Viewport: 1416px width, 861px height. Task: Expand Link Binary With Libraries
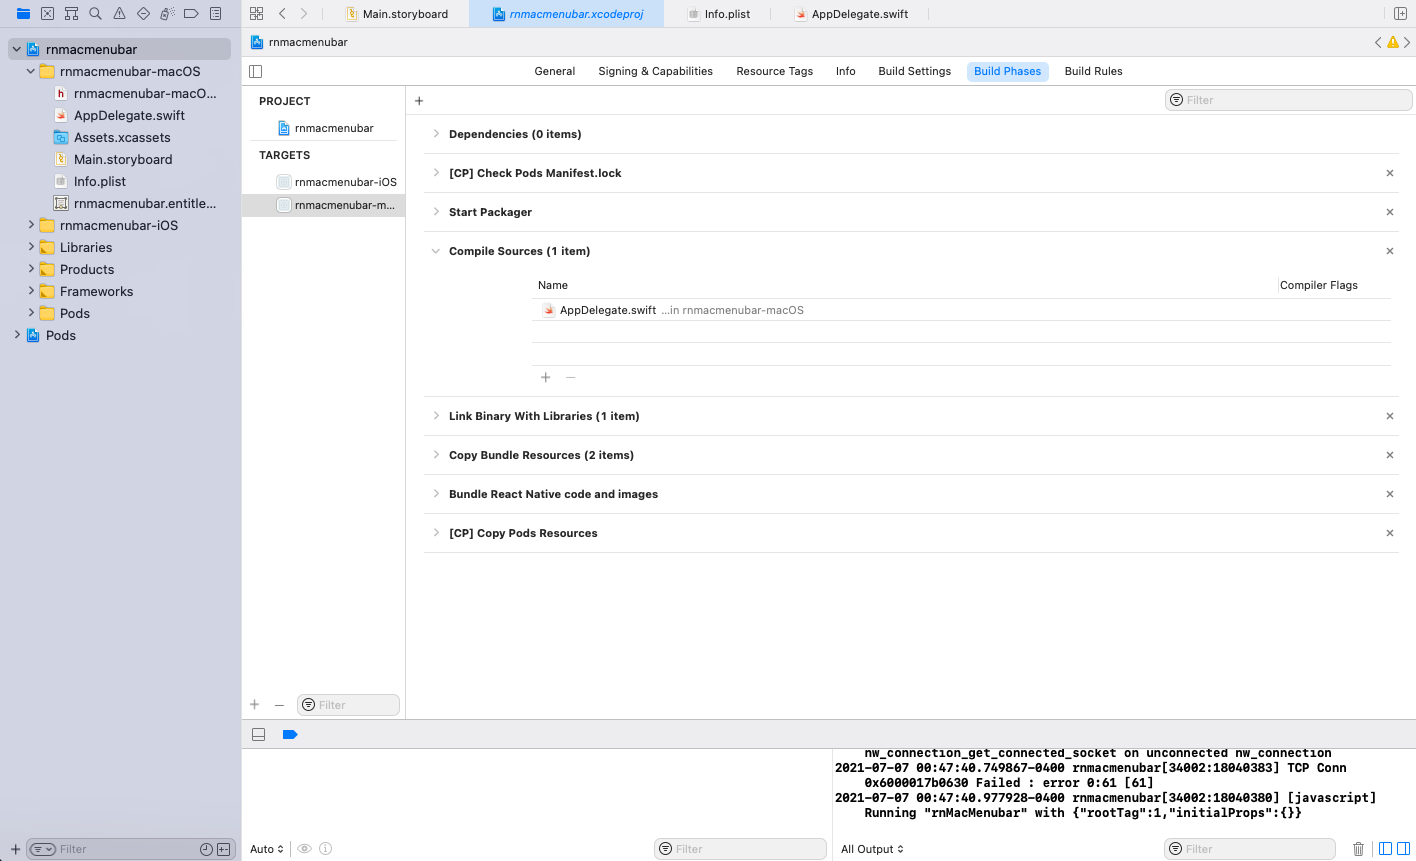(x=436, y=416)
